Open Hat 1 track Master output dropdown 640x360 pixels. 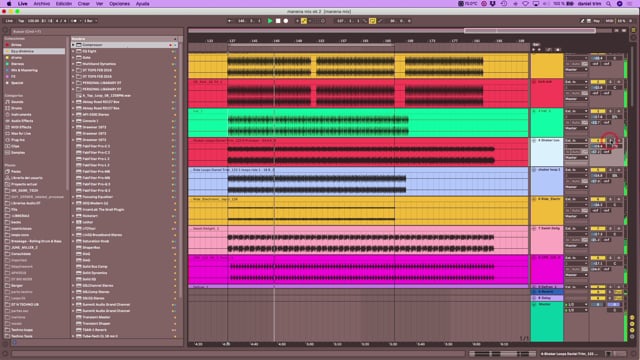(x=576, y=128)
